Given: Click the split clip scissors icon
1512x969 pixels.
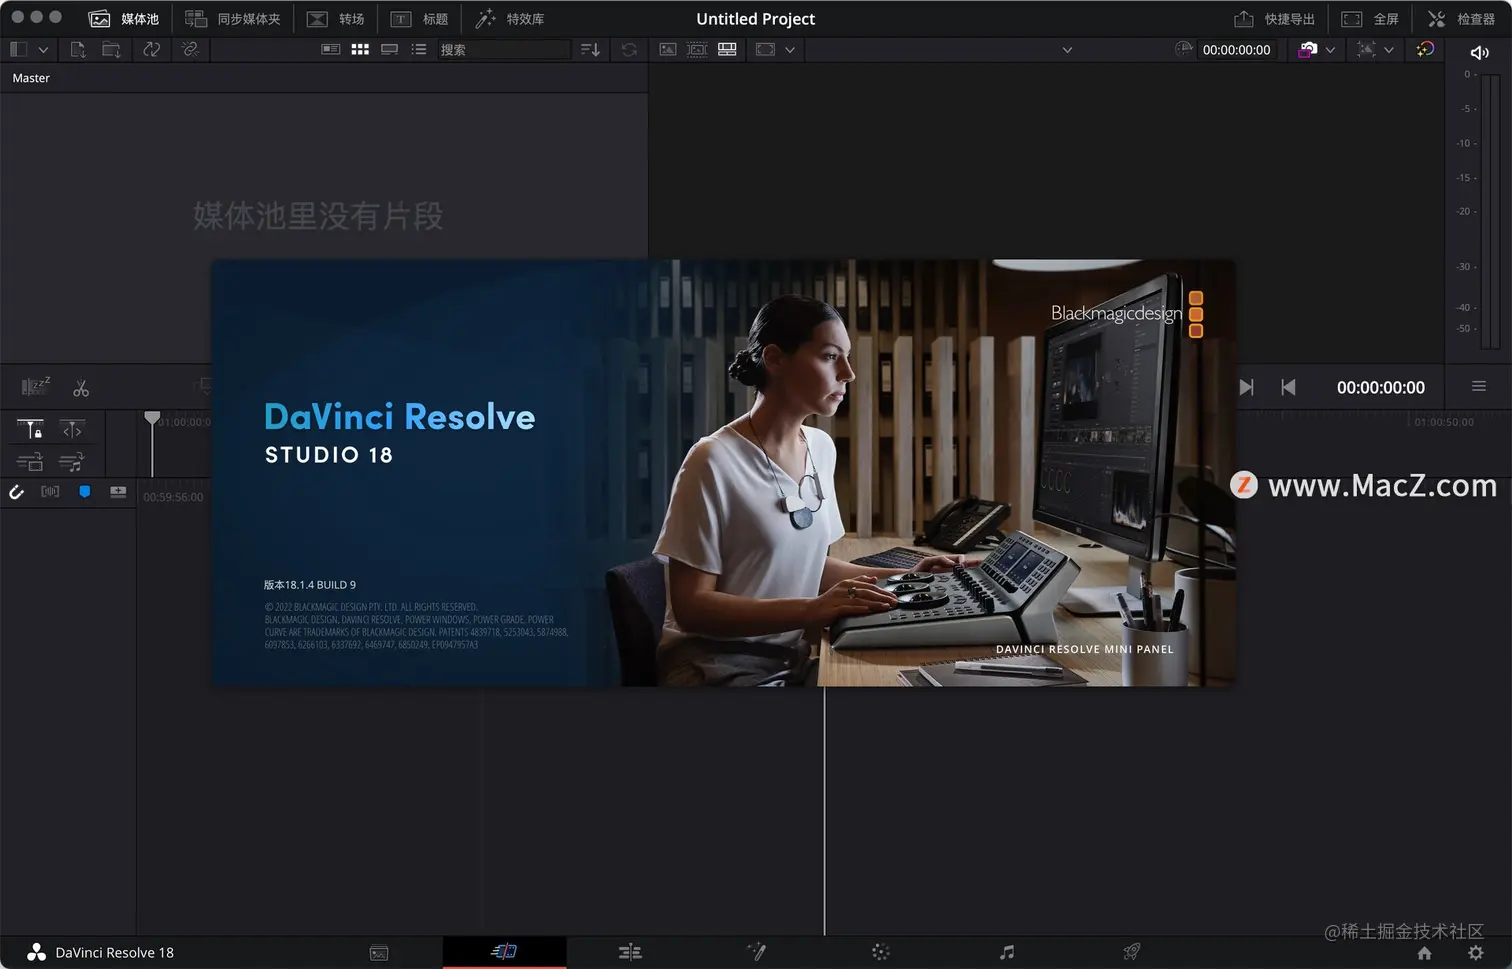Looking at the screenshot, I should coord(81,388).
